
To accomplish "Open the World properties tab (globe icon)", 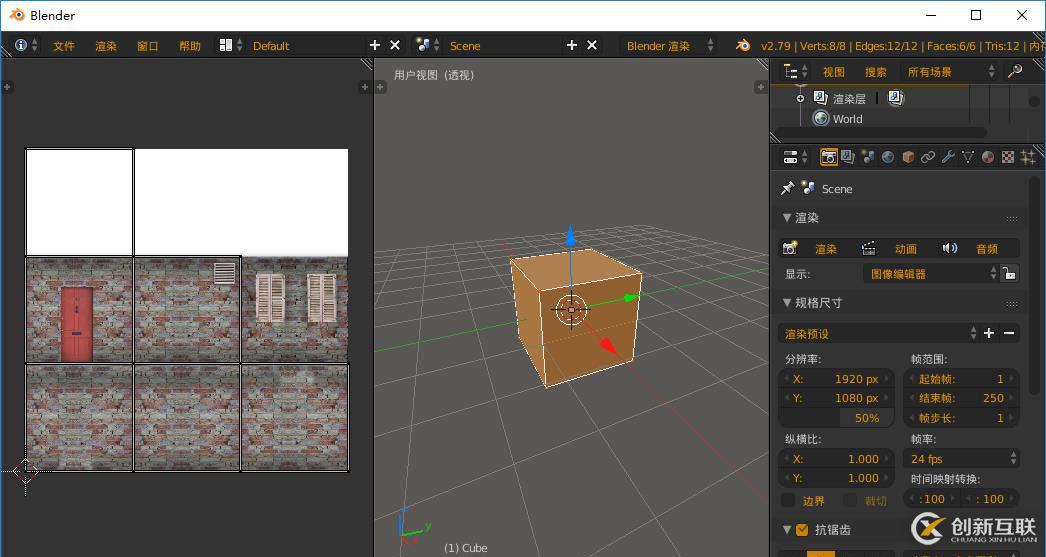I will click(x=887, y=157).
